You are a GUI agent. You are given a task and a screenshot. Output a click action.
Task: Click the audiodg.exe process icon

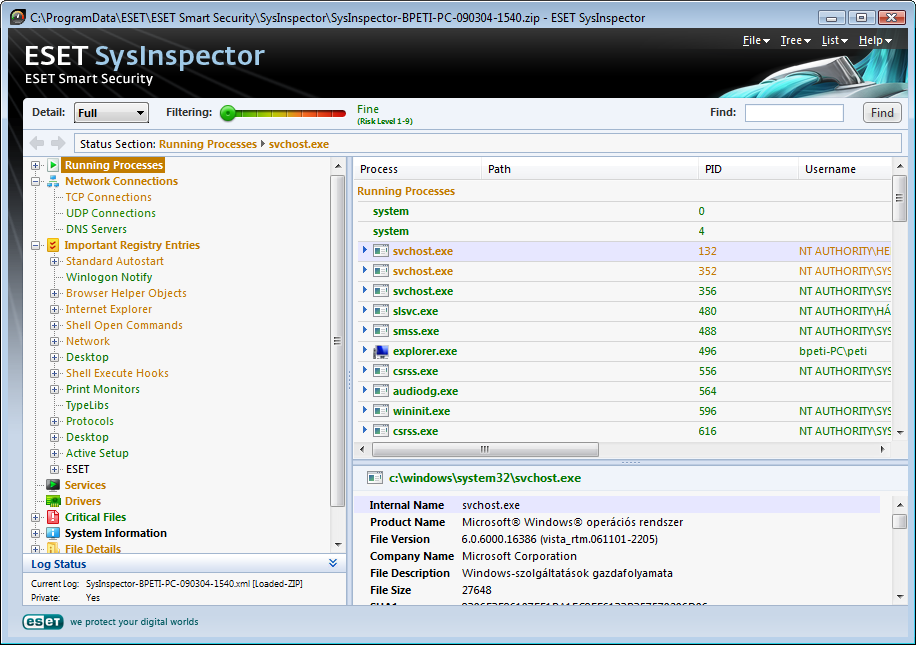pyautogui.click(x=381, y=391)
